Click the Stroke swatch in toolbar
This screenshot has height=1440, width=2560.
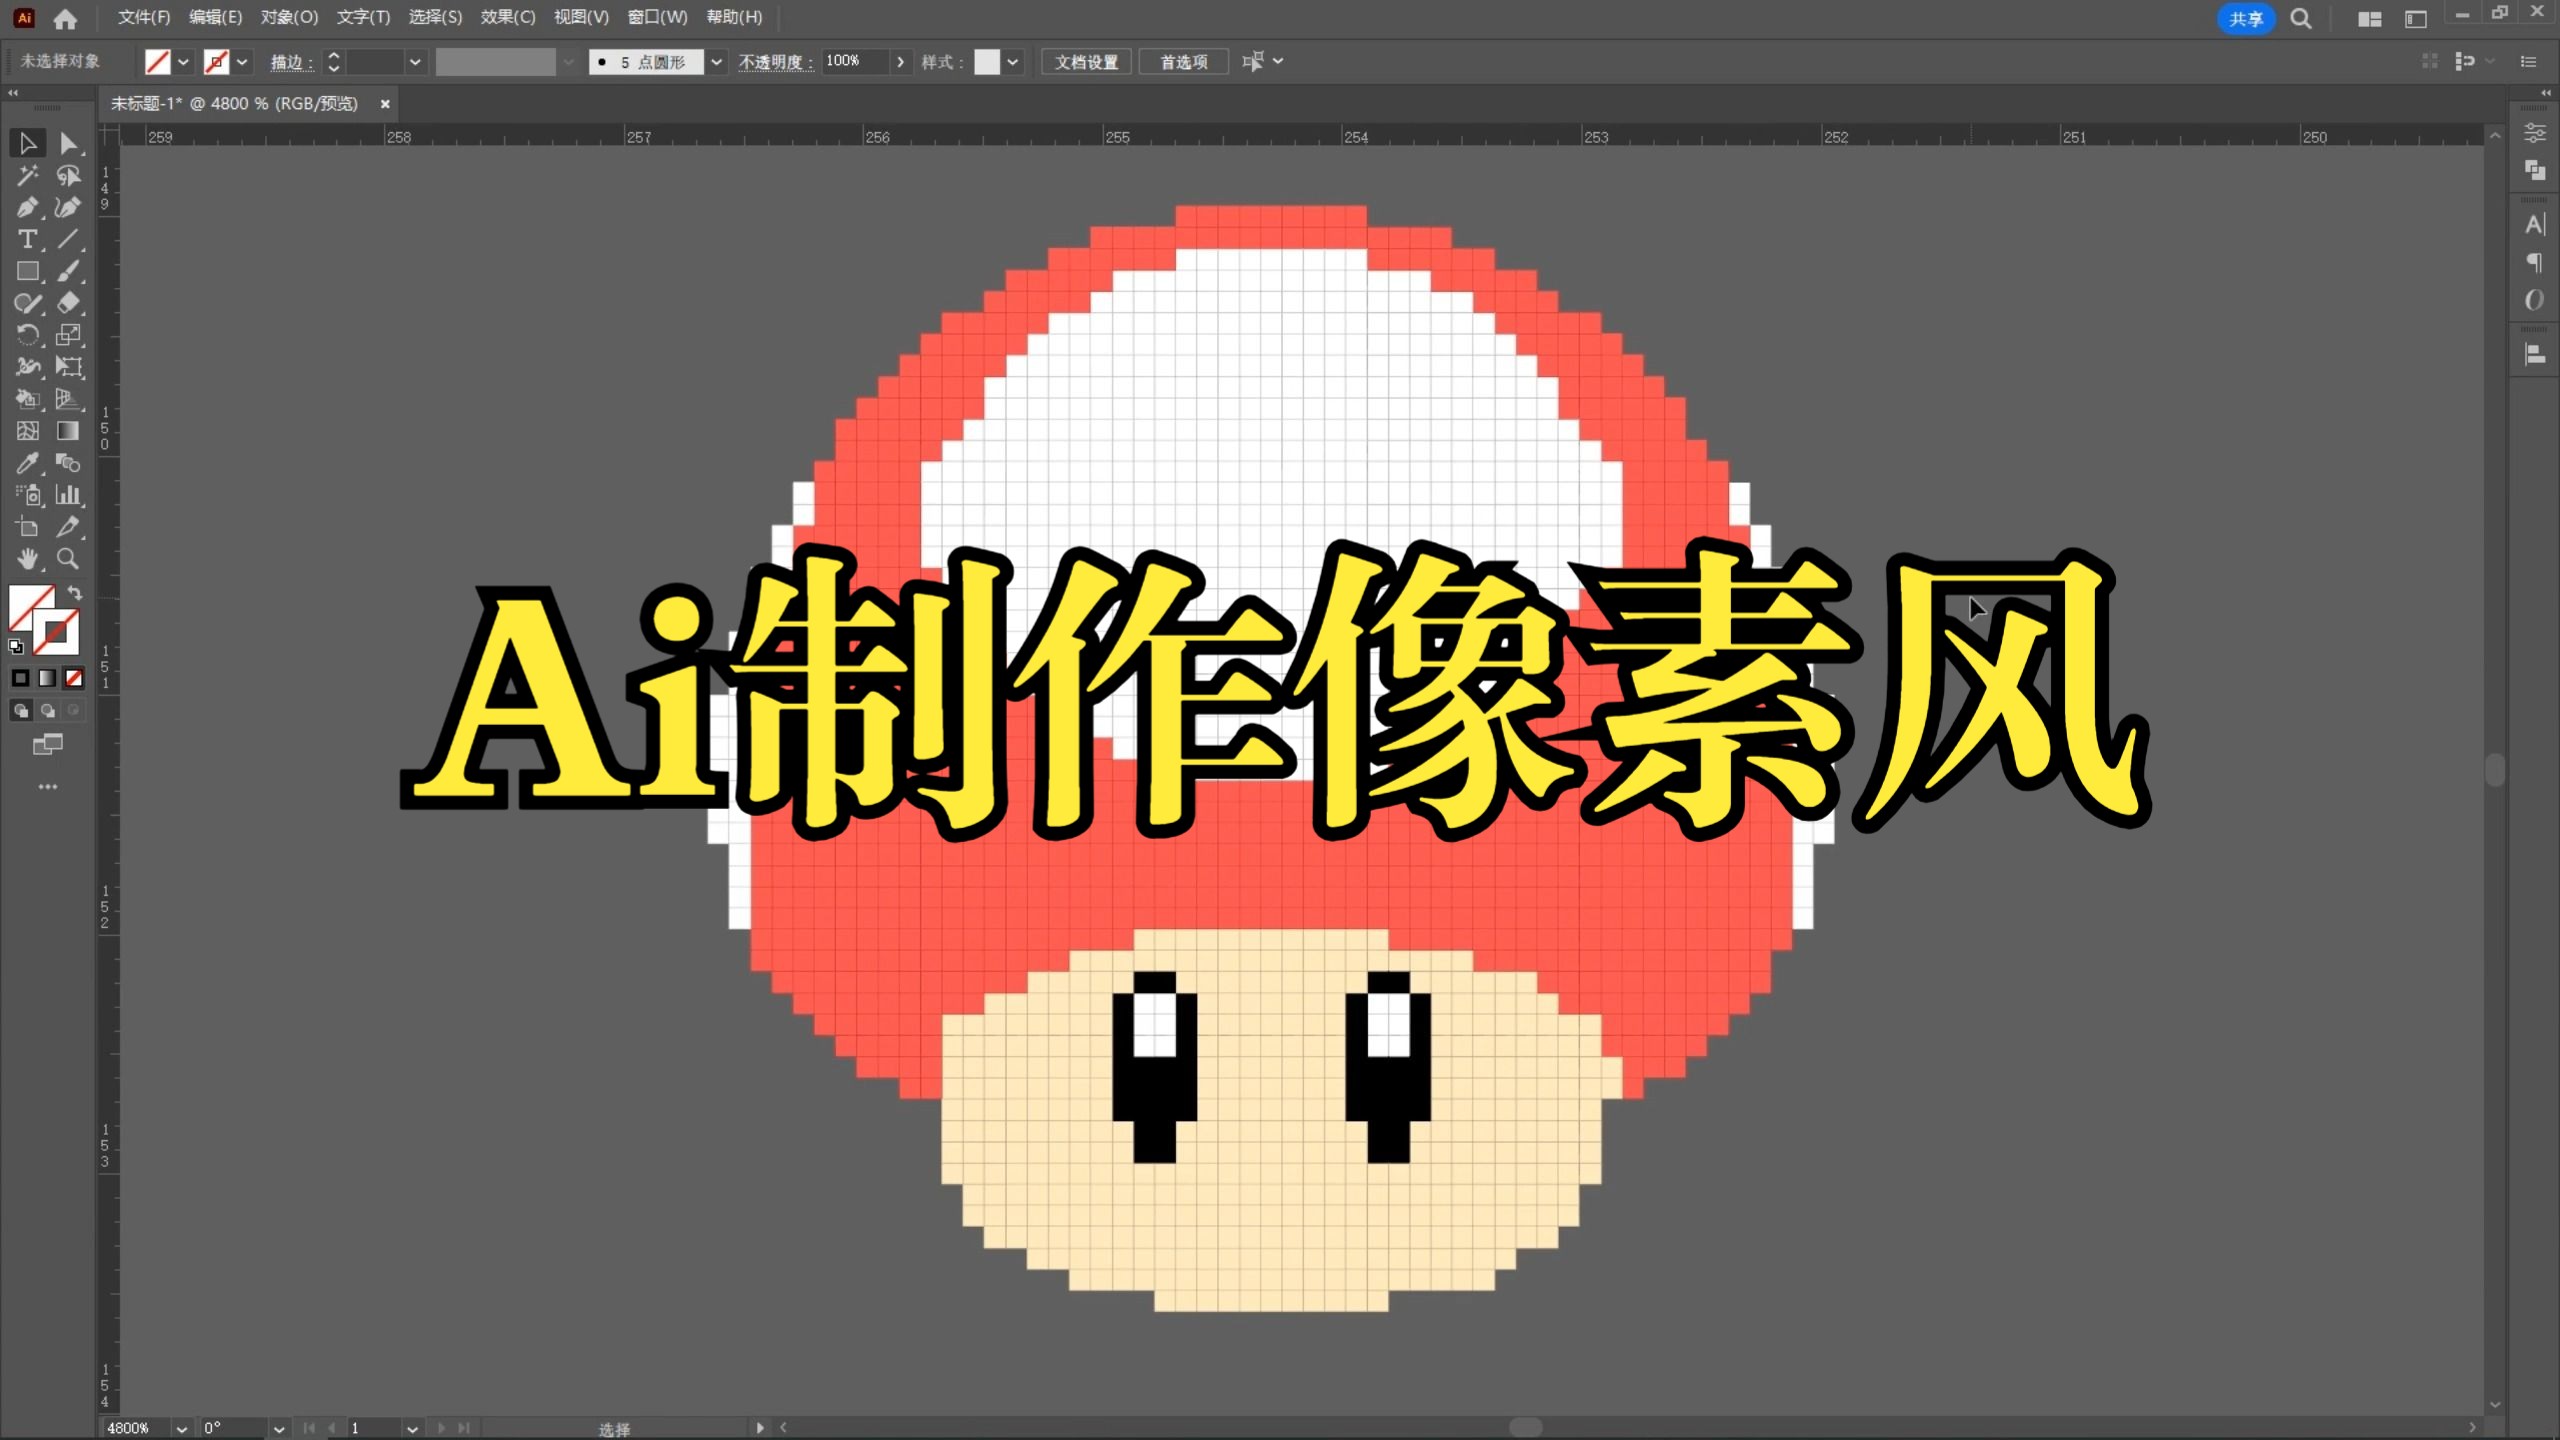pyautogui.click(x=58, y=633)
